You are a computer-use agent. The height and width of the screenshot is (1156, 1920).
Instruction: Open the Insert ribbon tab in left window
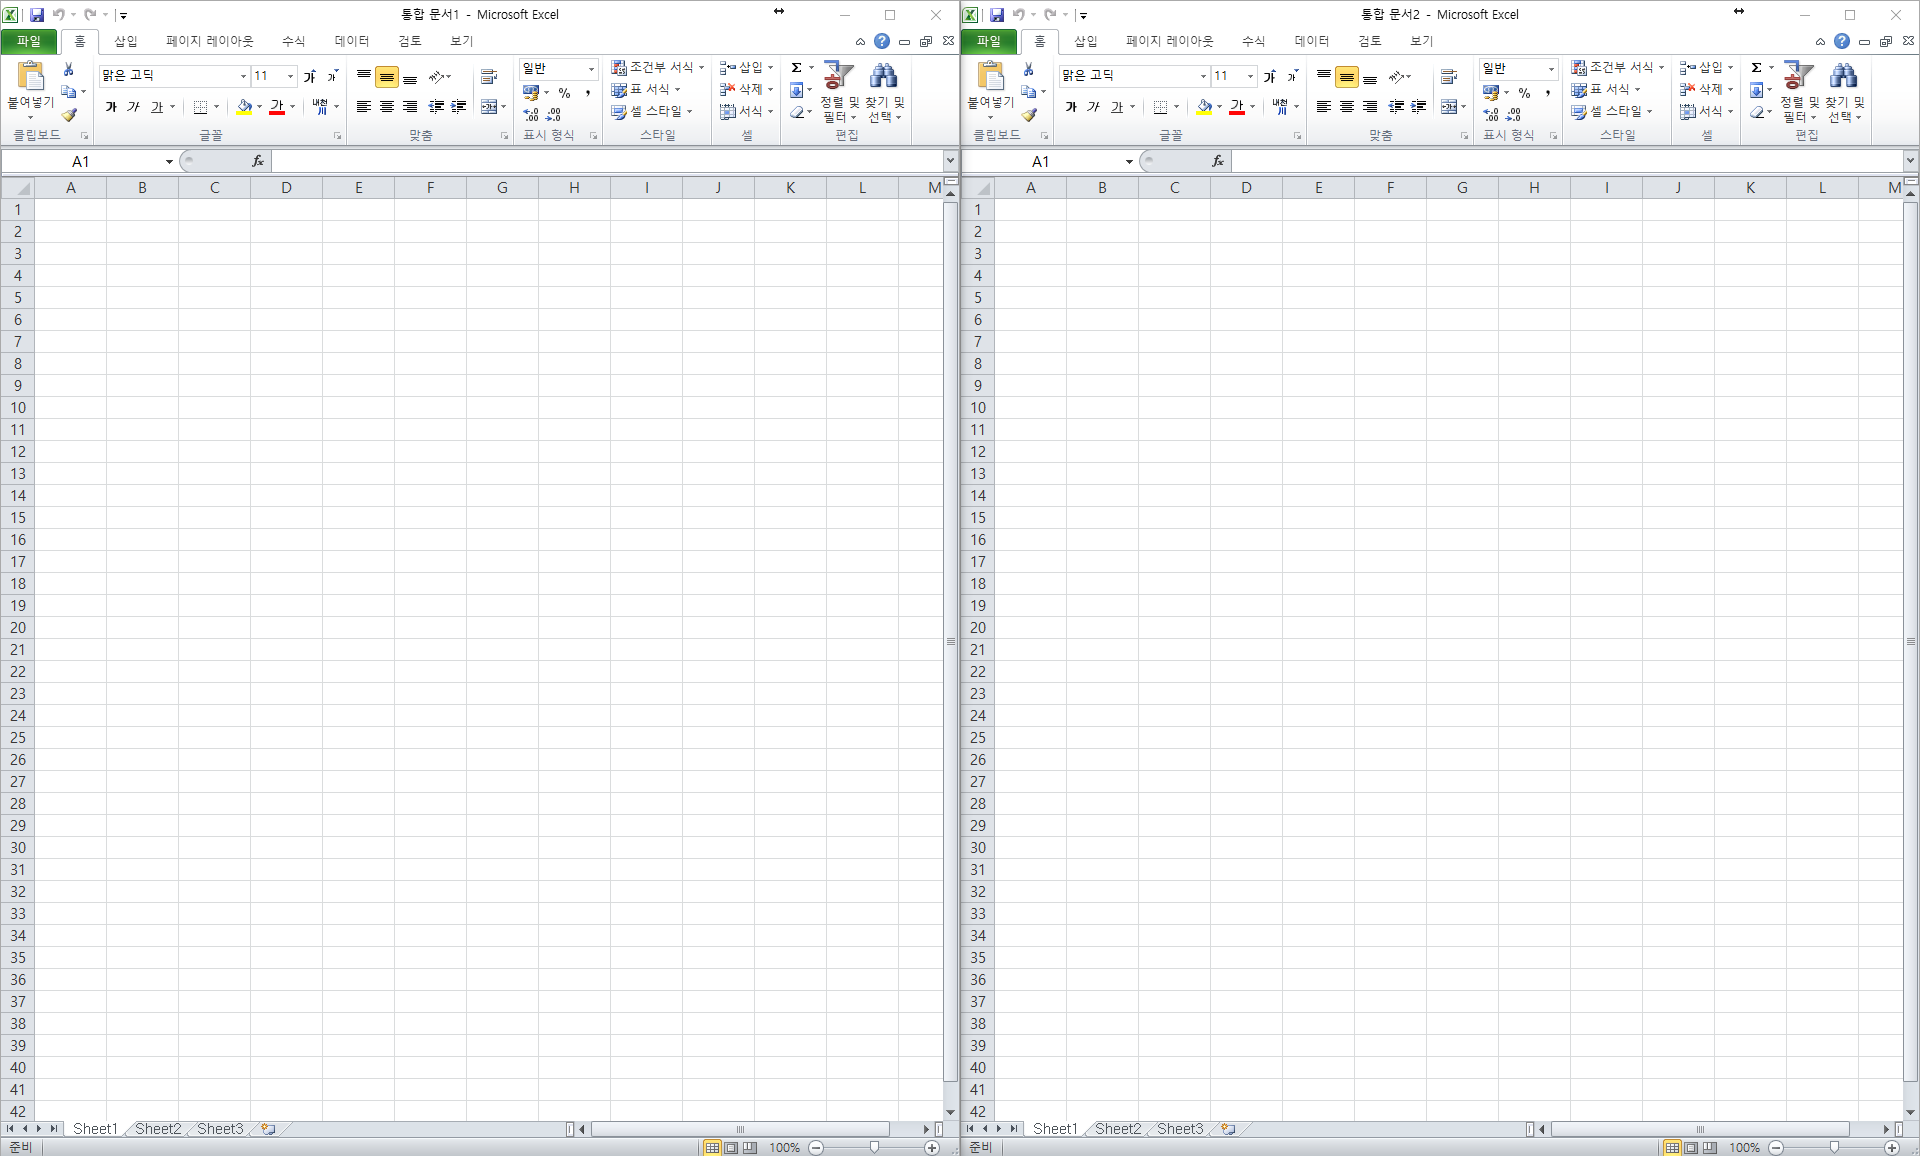125,41
